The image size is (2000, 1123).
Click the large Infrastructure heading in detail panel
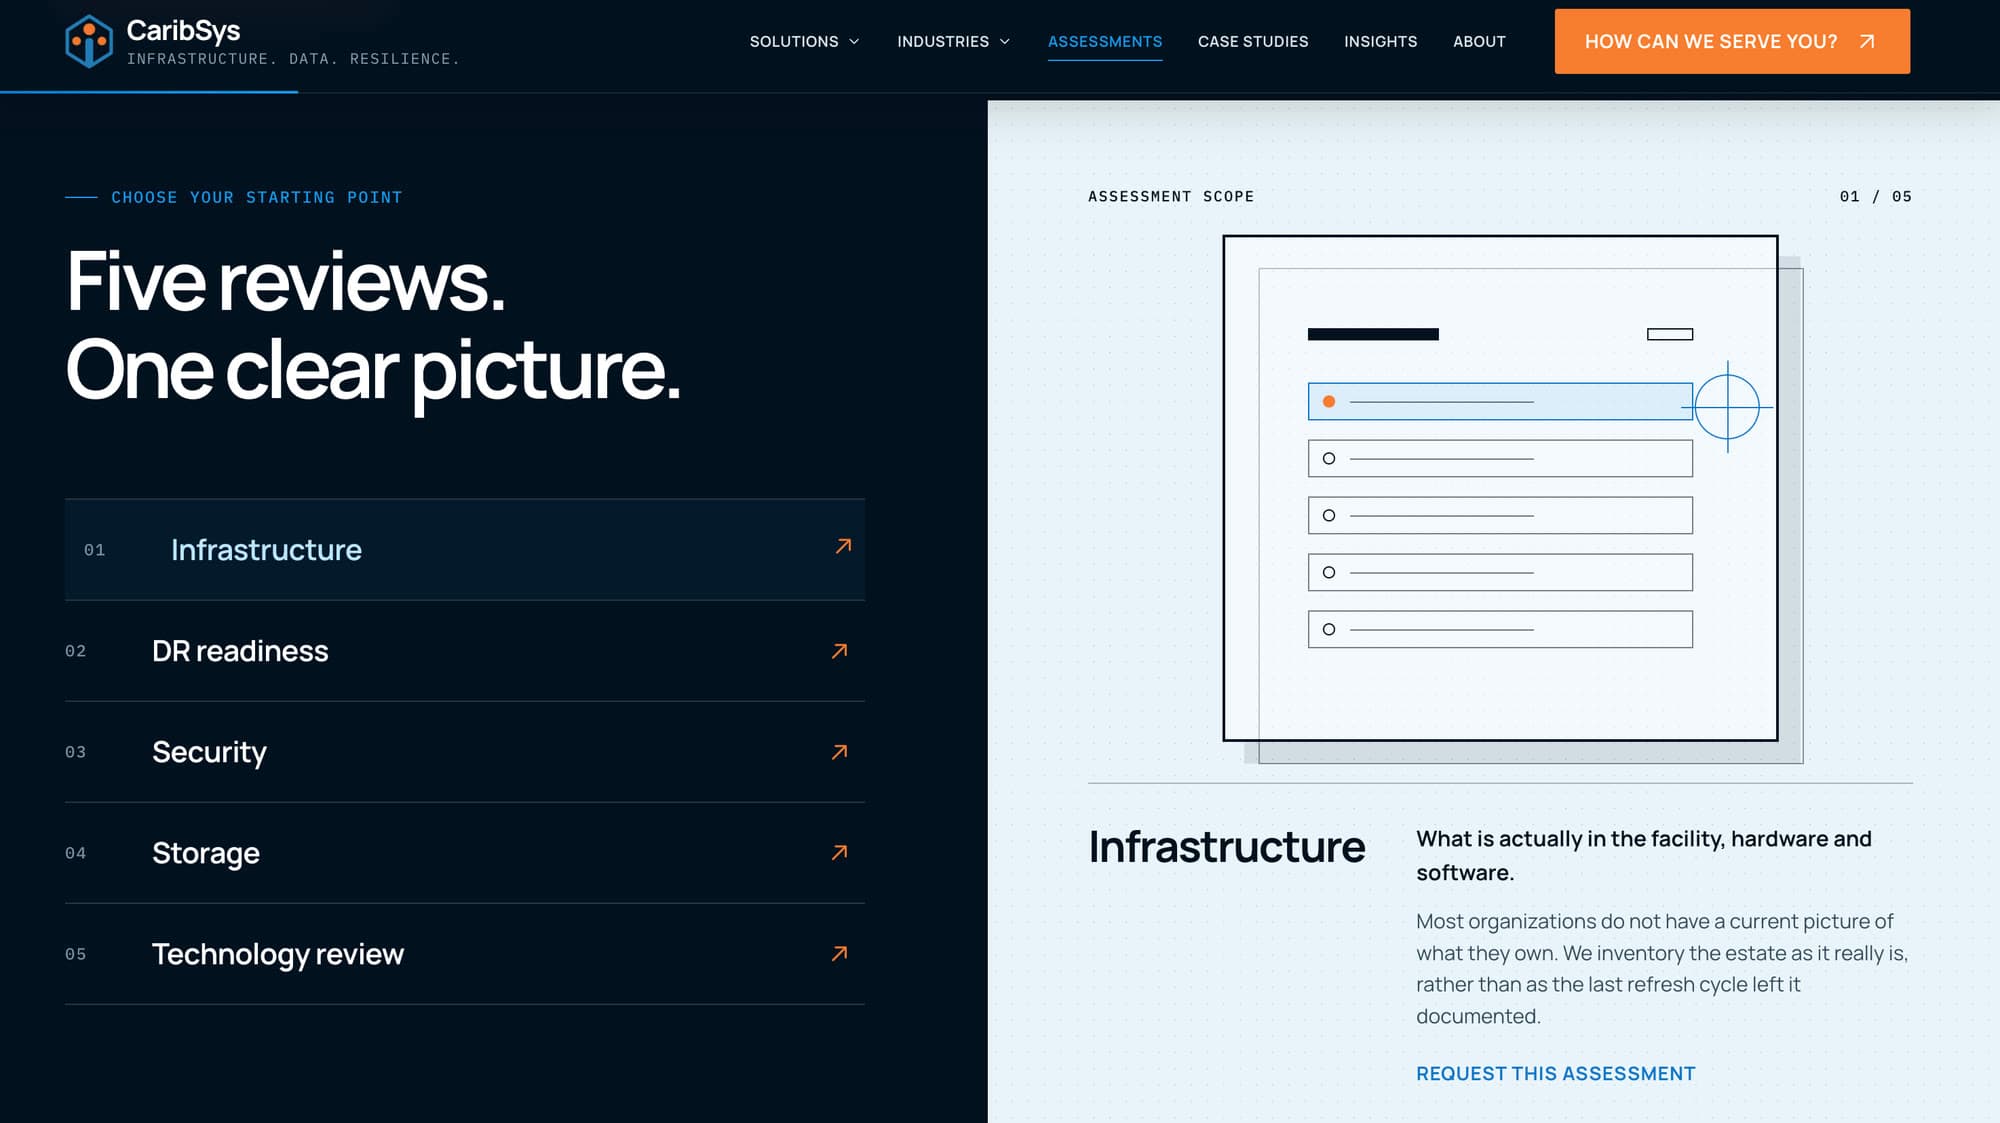pyautogui.click(x=1227, y=847)
